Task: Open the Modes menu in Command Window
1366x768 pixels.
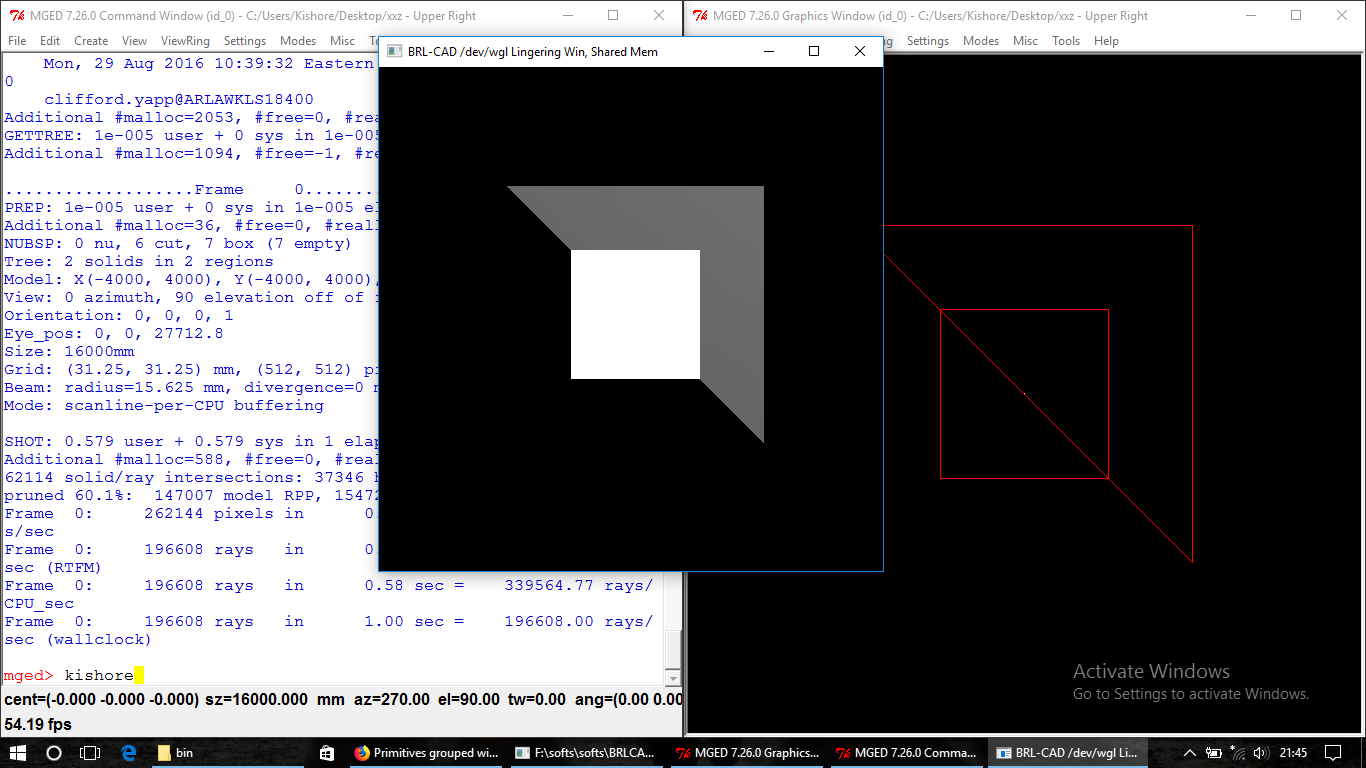Action: point(298,41)
